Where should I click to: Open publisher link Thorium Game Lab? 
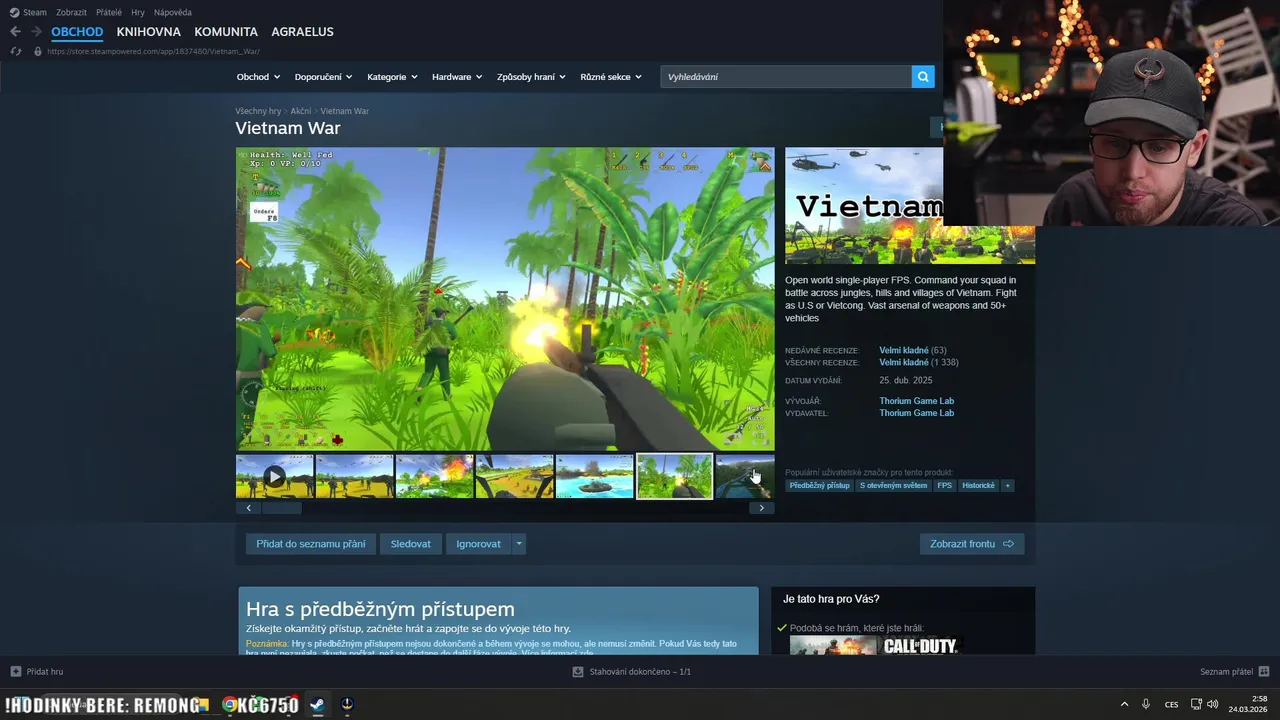(x=917, y=413)
